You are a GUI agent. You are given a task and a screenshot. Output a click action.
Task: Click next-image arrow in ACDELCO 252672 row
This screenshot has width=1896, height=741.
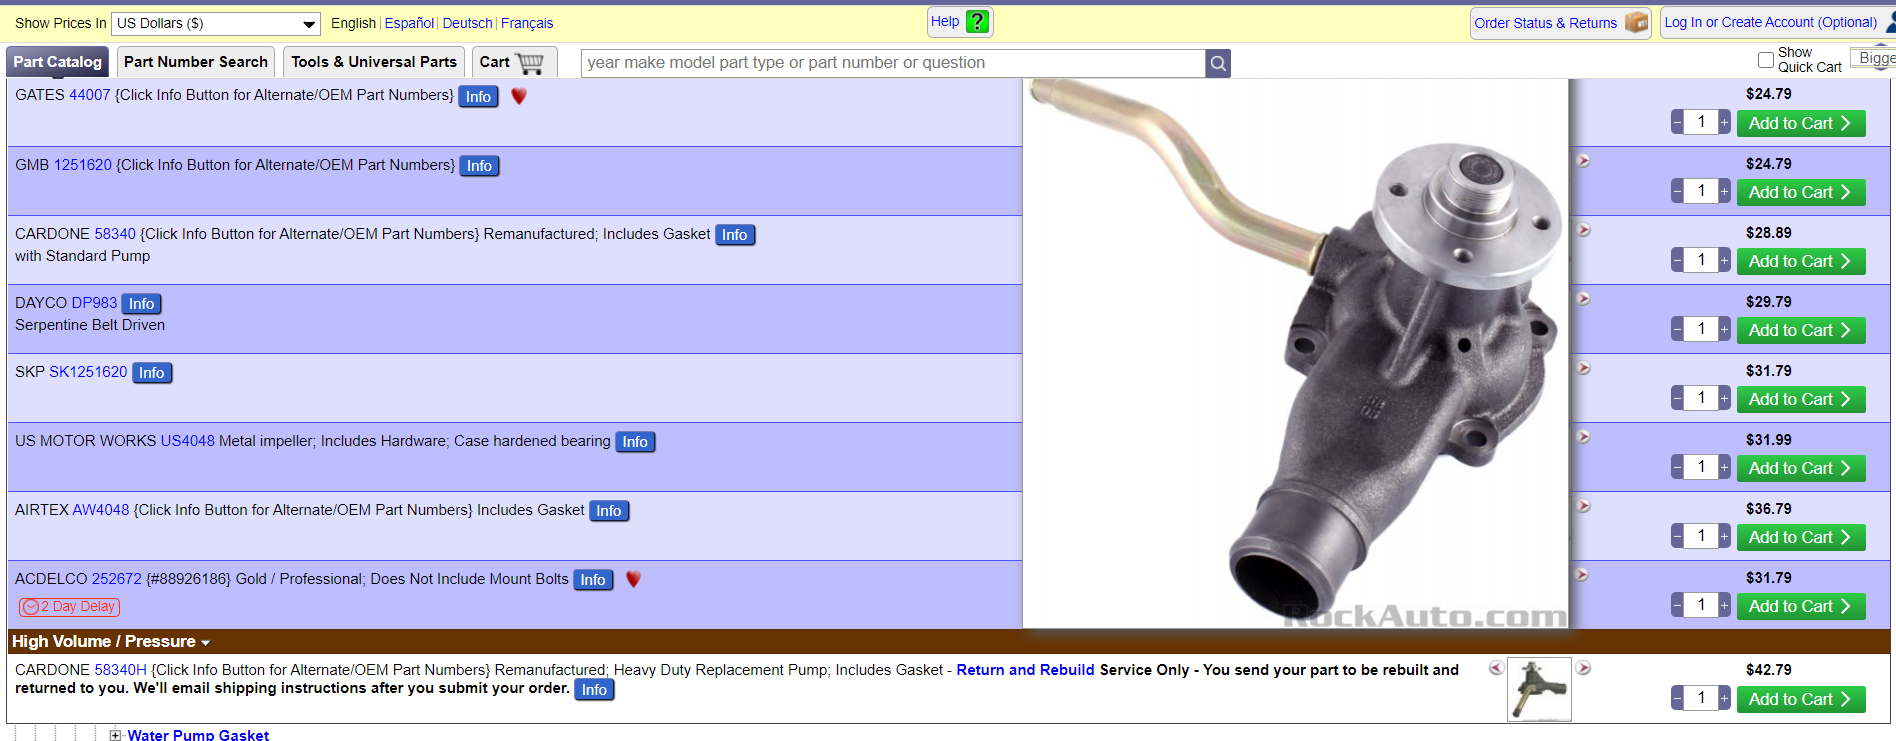pos(1584,575)
